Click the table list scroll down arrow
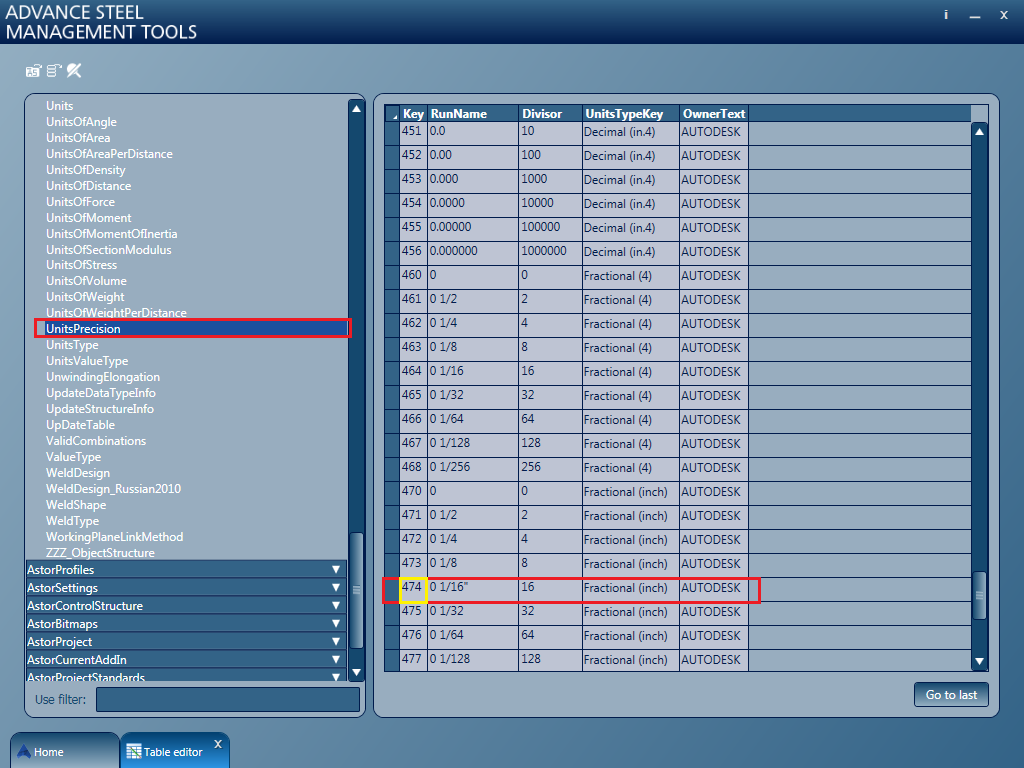The height and width of the screenshot is (768, 1024). pyautogui.click(x=357, y=672)
